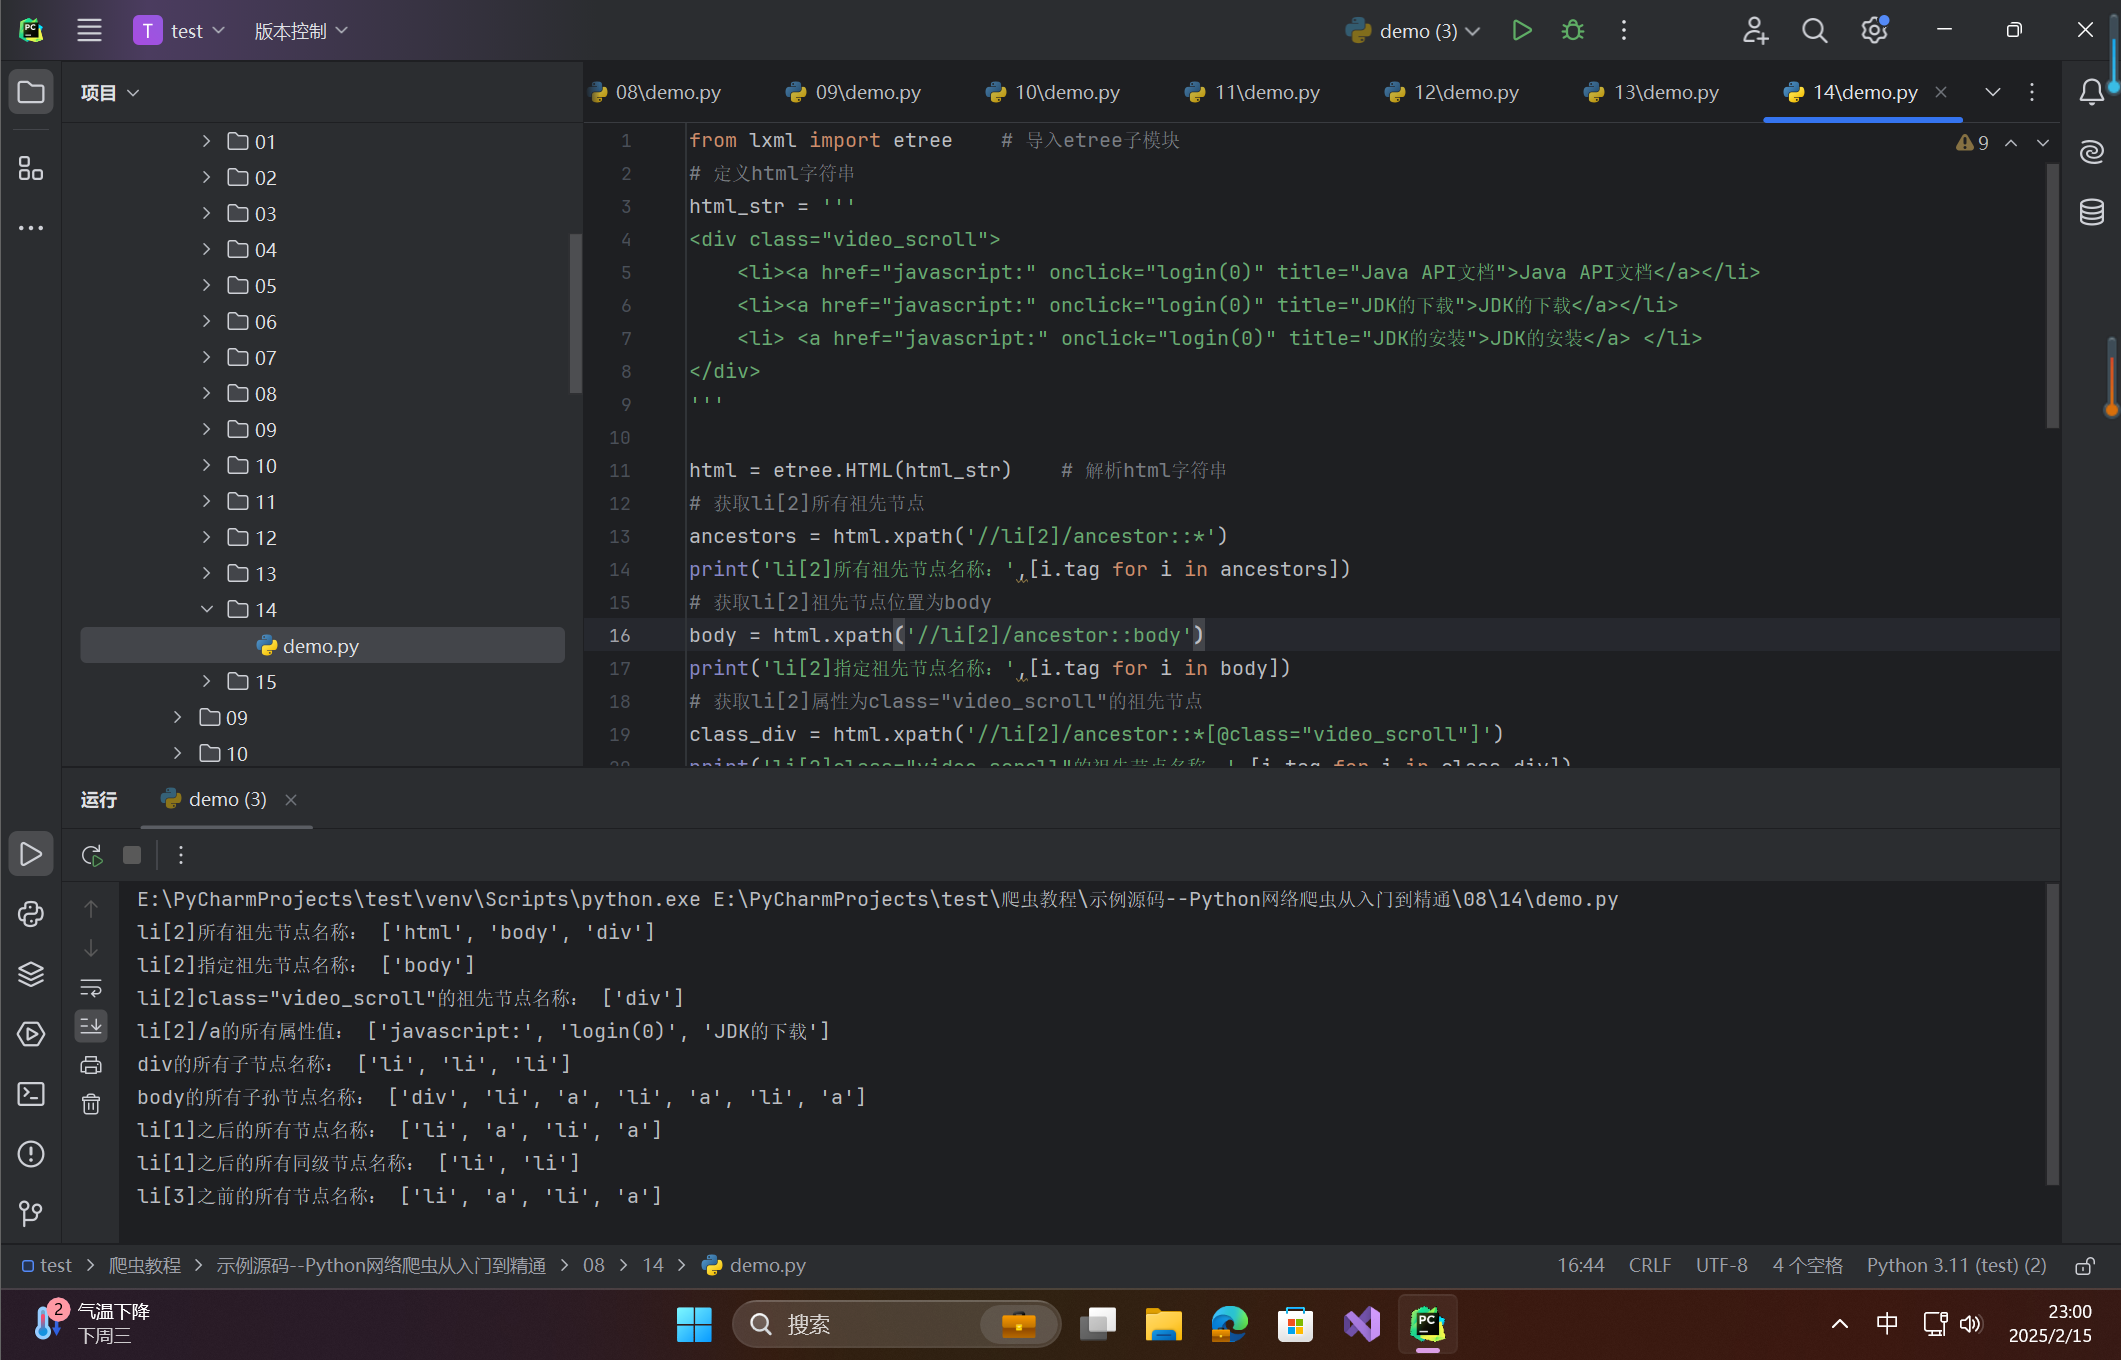
Task: Toggle soft-wrap in run console
Action: pos(91,988)
